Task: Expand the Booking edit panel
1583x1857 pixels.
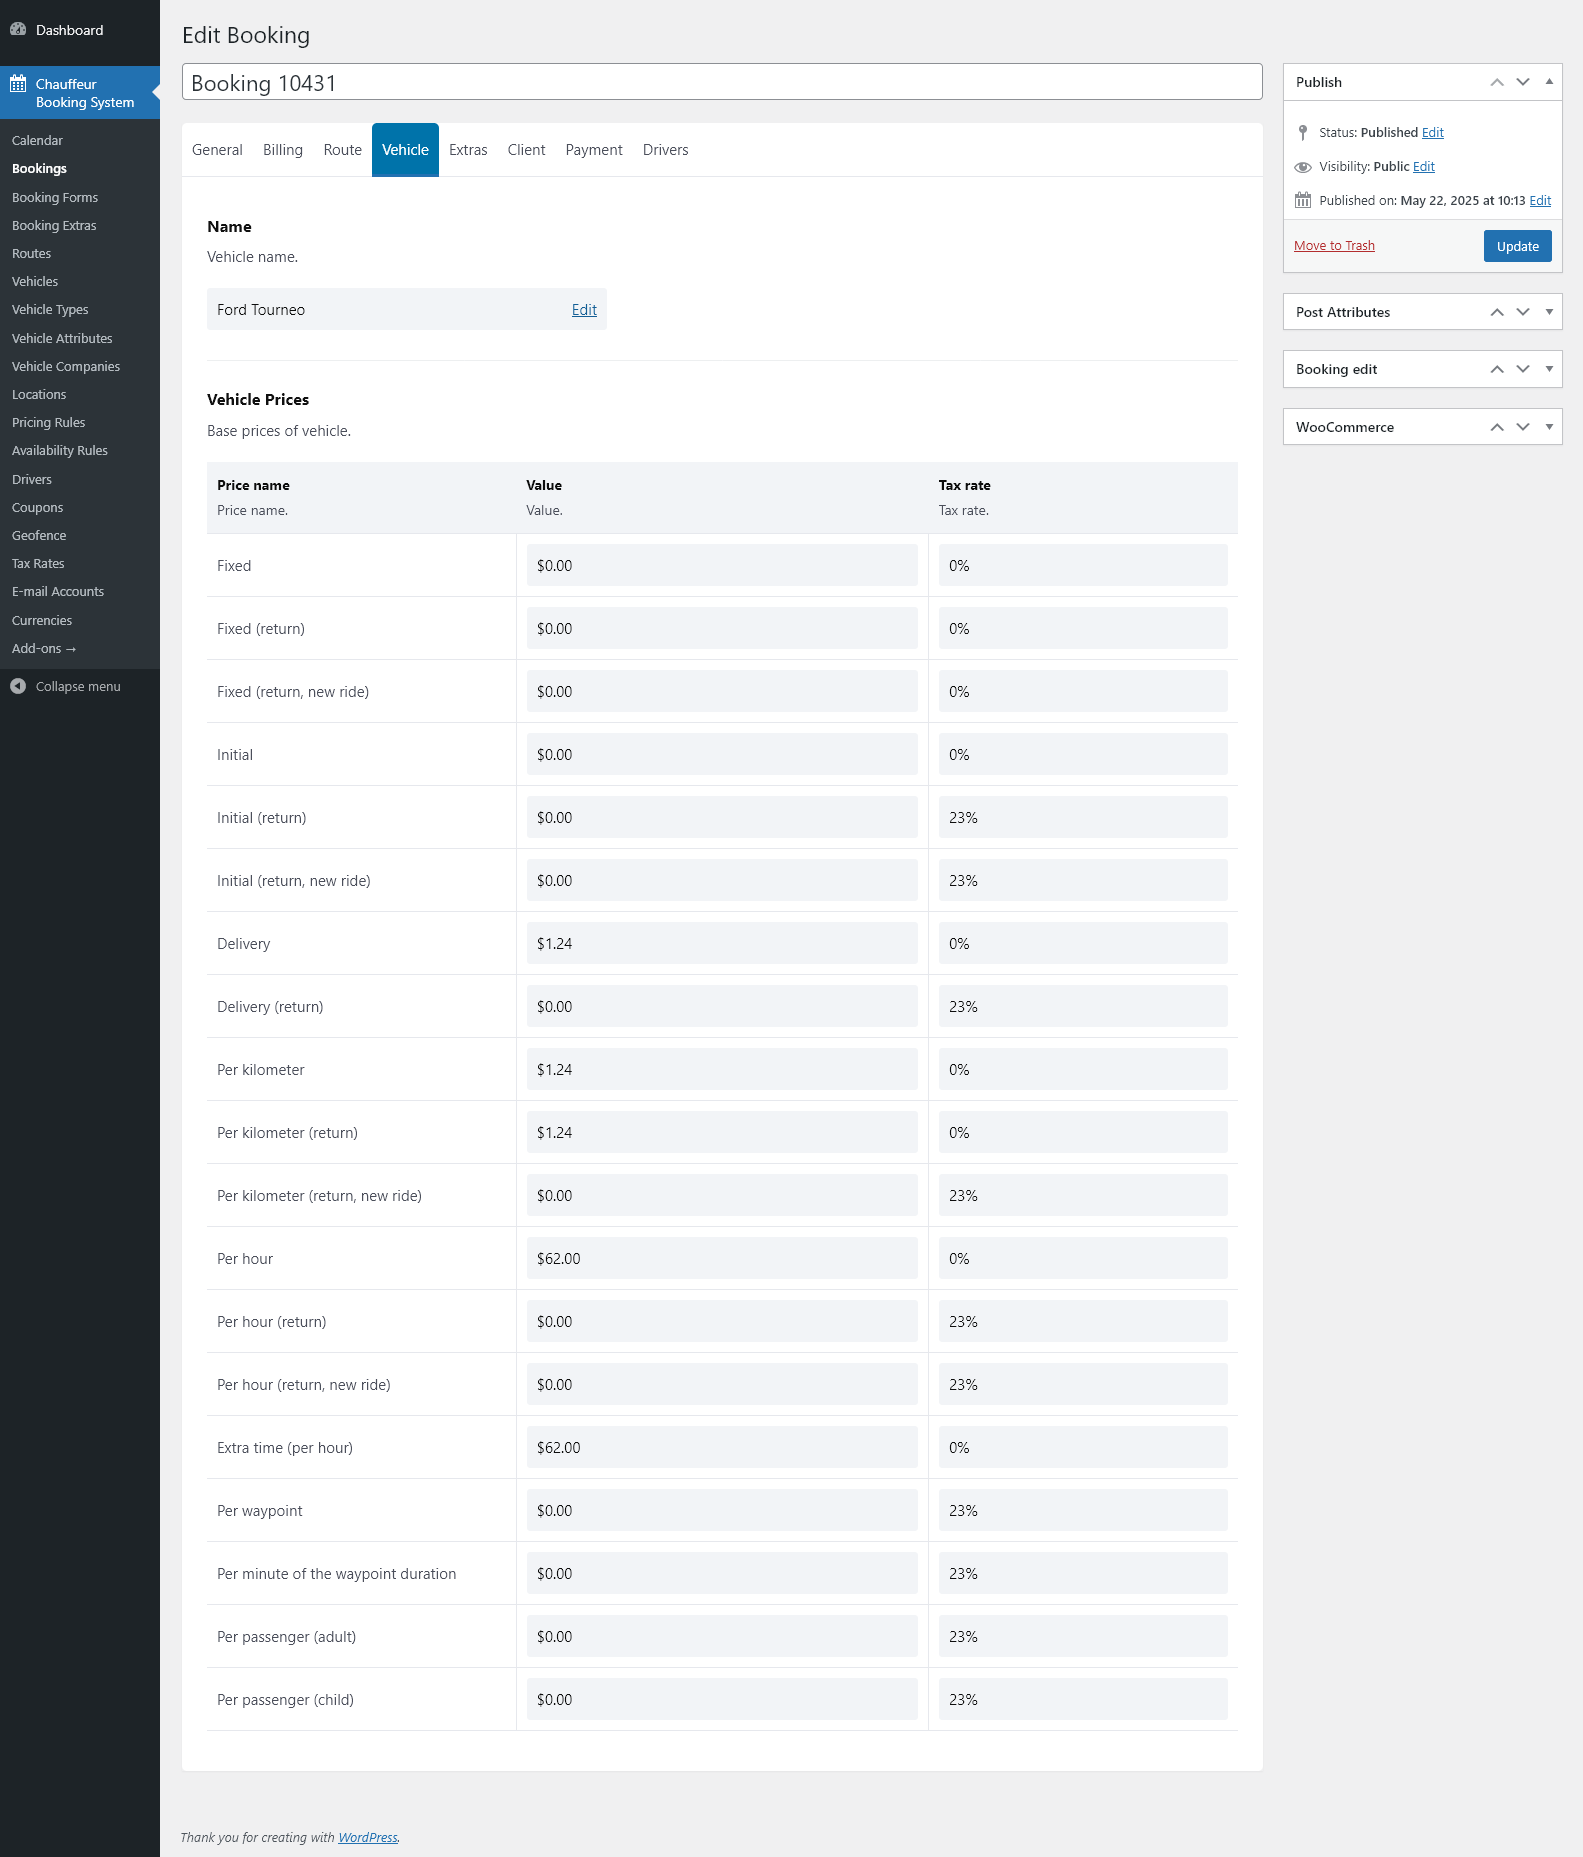Action: pyautogui.click(x=1549, y=369)
